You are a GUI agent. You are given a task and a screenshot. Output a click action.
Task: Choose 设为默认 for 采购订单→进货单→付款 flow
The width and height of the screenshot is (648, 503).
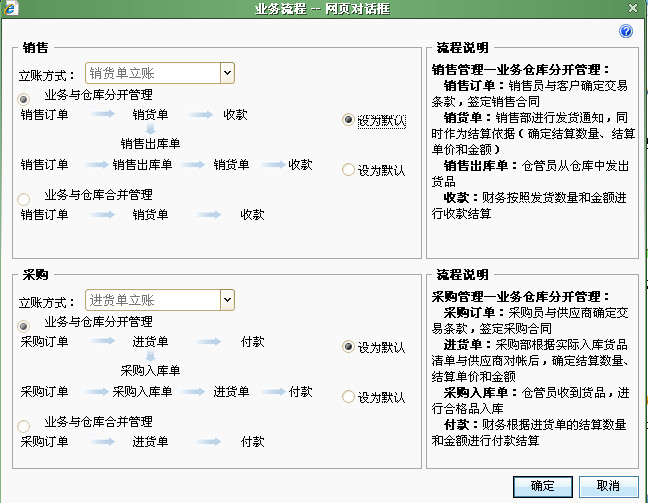pos(348,346)
